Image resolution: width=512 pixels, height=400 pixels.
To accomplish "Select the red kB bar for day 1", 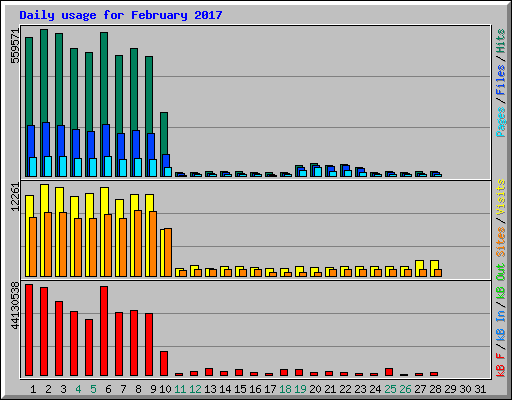I will point(29,330).
